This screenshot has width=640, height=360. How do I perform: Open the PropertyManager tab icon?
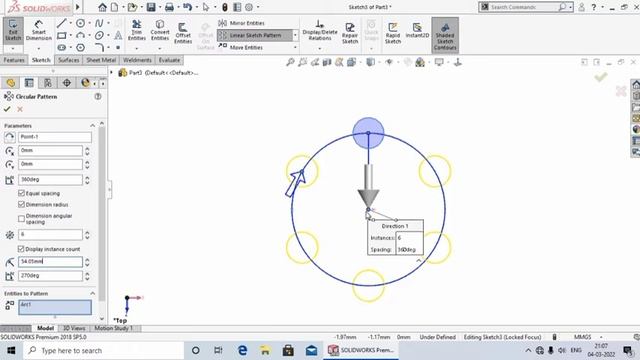pos(29,83)
